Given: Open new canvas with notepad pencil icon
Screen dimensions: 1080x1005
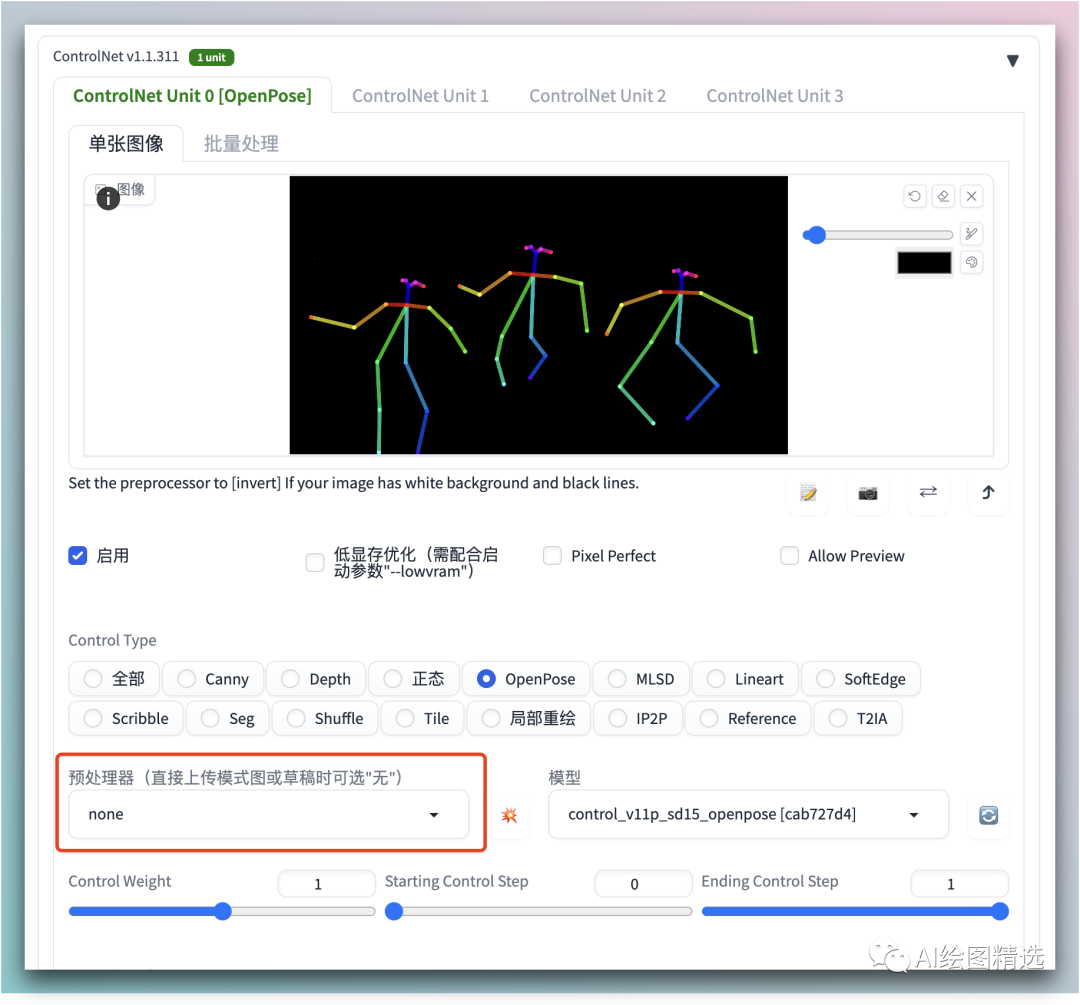Looking at the screenshot, I should coord(808,493).
